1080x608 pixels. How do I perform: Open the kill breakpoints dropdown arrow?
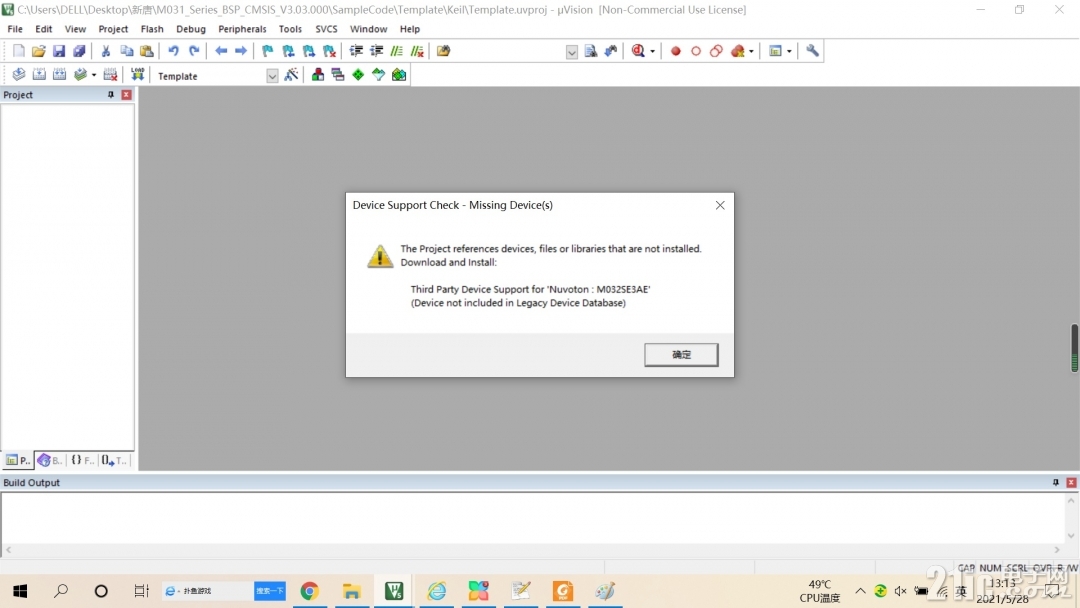(x=751, y=51)
